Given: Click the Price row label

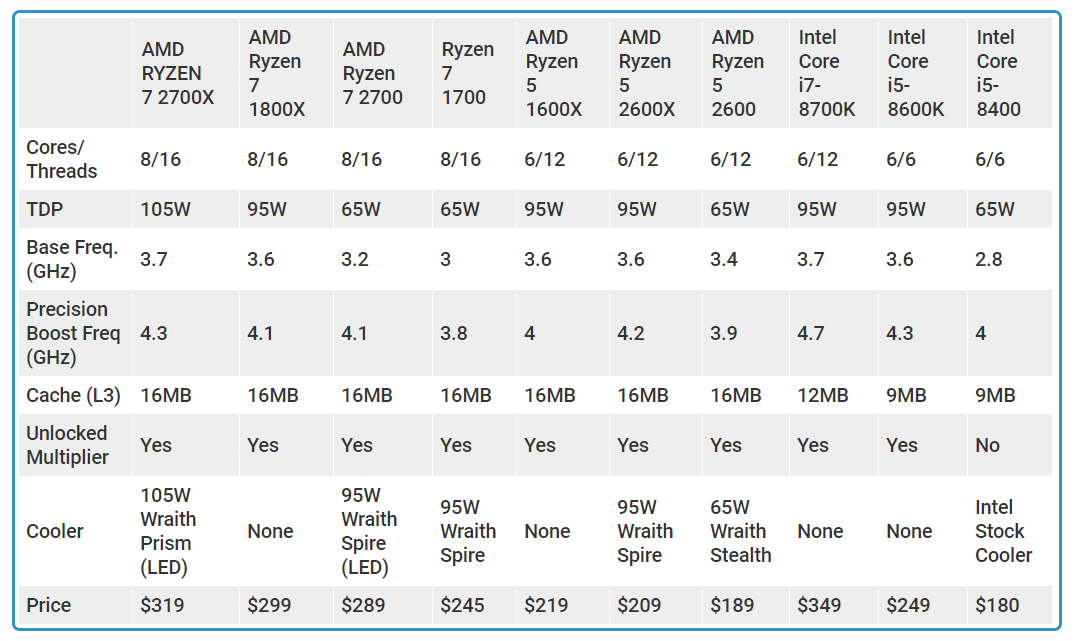Looking at the screenshot, I should 49,605.
